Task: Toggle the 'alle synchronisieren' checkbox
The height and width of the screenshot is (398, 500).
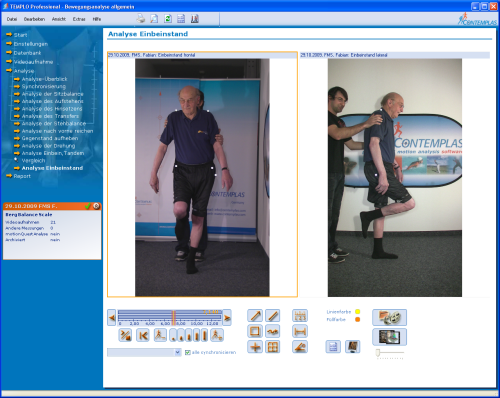Action: (188, 352)
